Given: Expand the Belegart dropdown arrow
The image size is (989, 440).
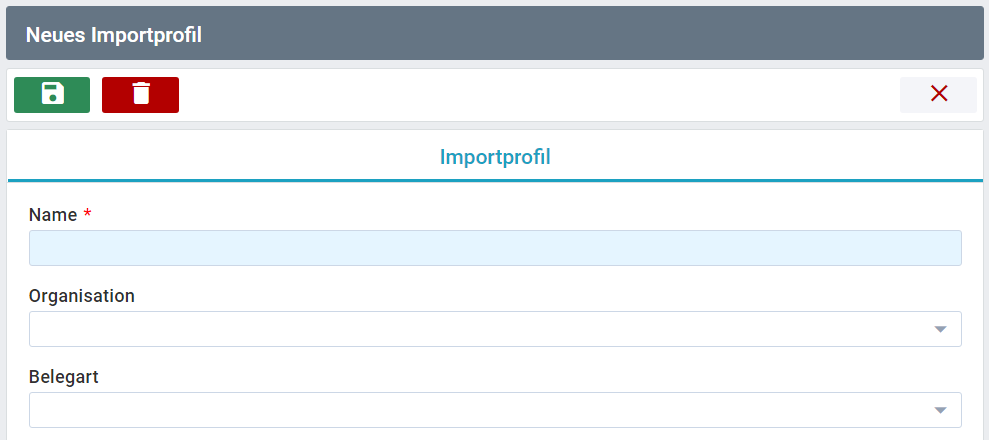Looking at the screenshot, I should point(940,410).
